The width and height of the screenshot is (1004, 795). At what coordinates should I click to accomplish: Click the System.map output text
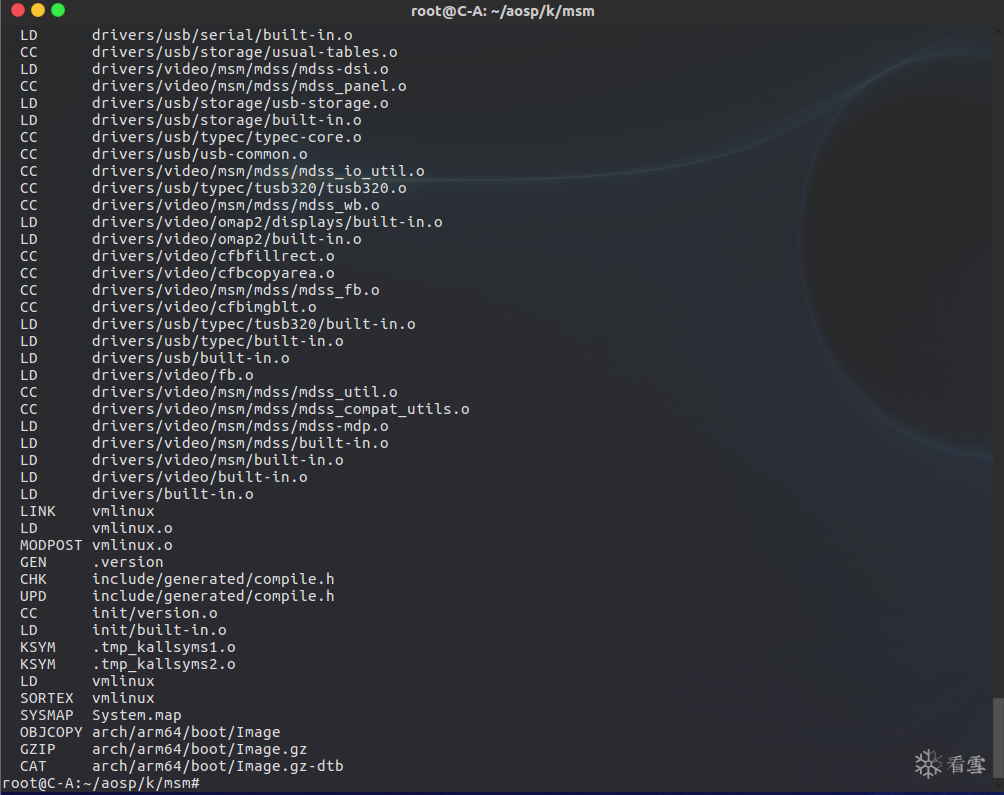(136, 715)
